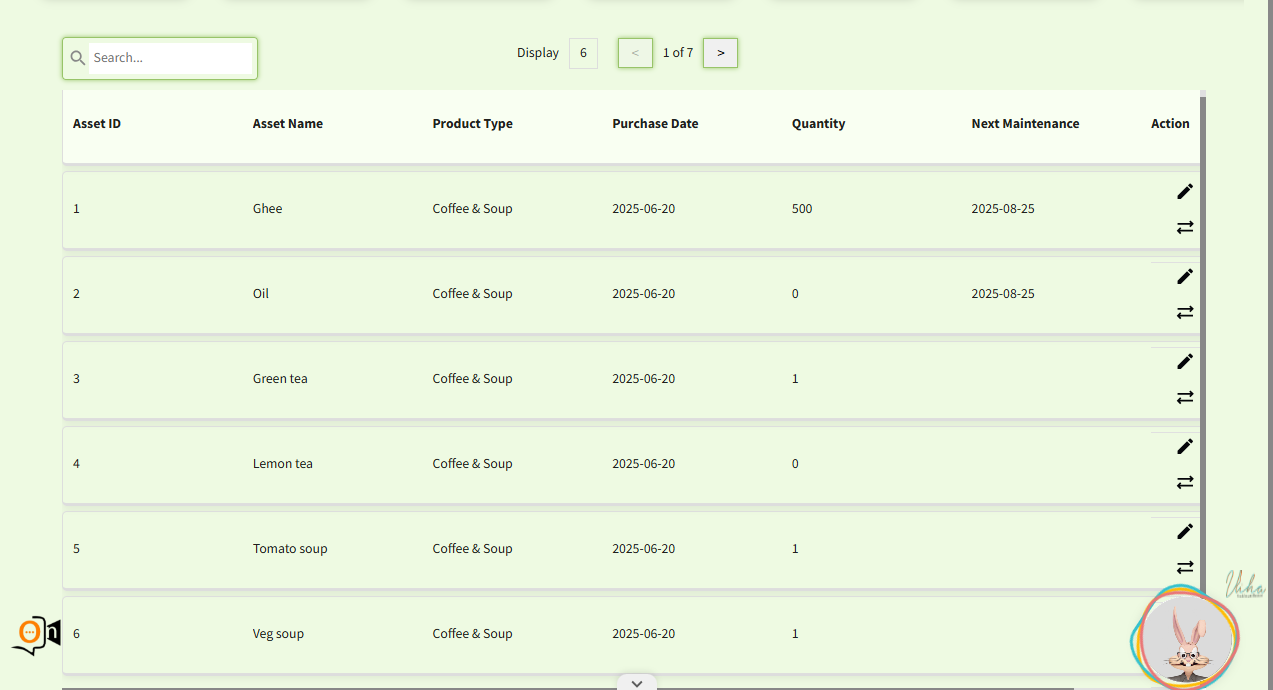Click quantity 500 in Ghee row
This screenshot has height=690, width=1273.
pos(802,209)
